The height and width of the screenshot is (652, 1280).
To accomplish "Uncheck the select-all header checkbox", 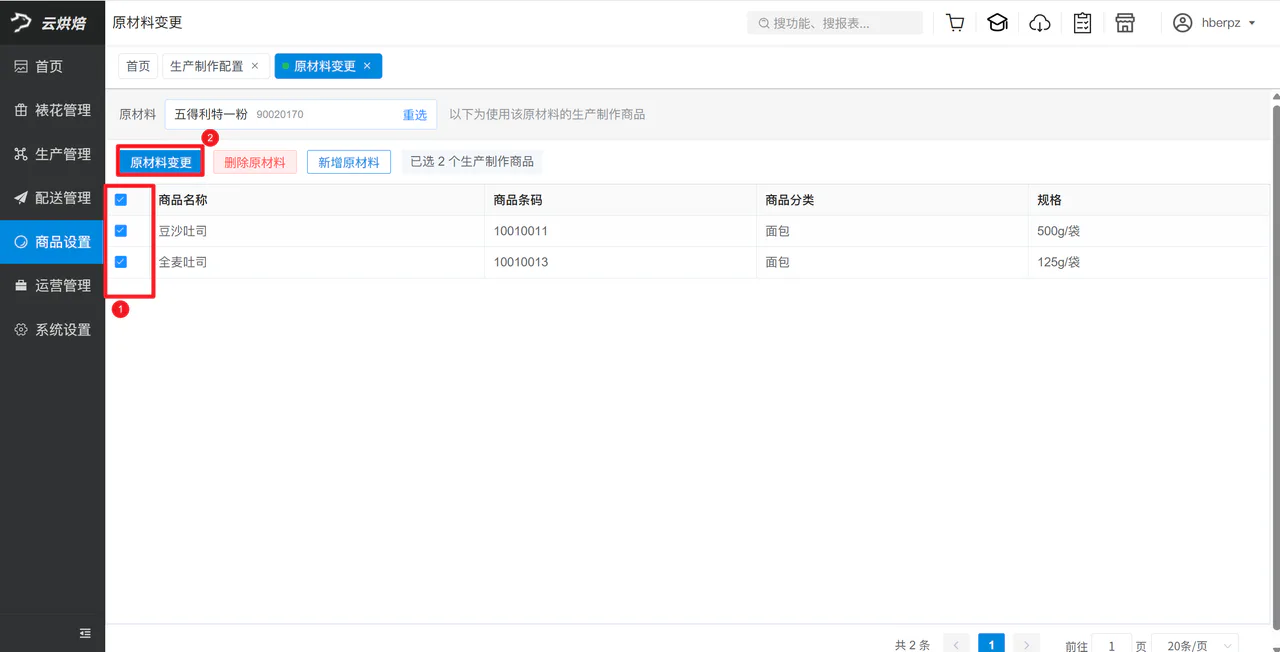I will (121, 200).
